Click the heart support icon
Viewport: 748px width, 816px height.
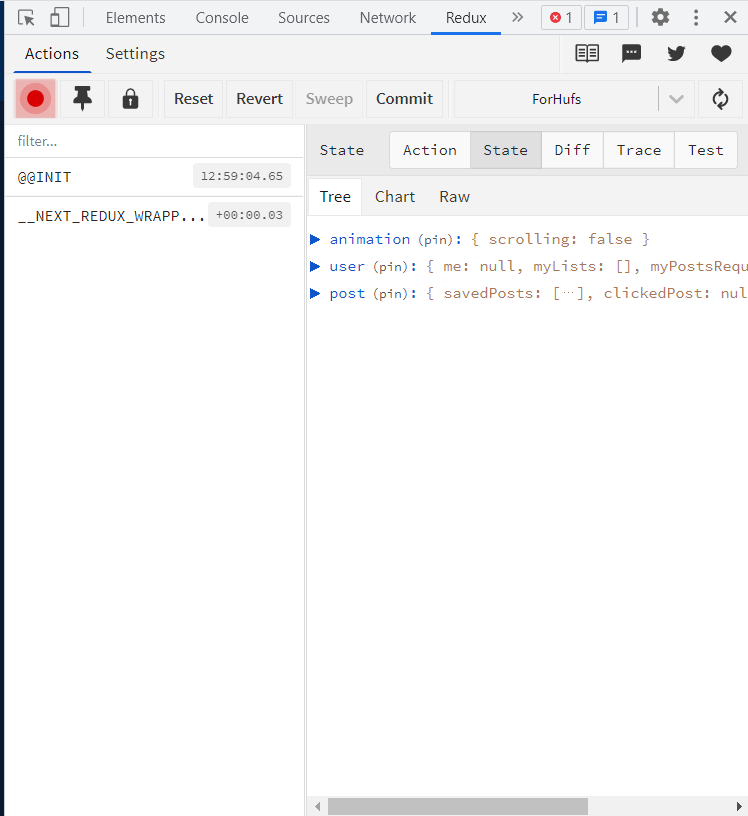721,54
